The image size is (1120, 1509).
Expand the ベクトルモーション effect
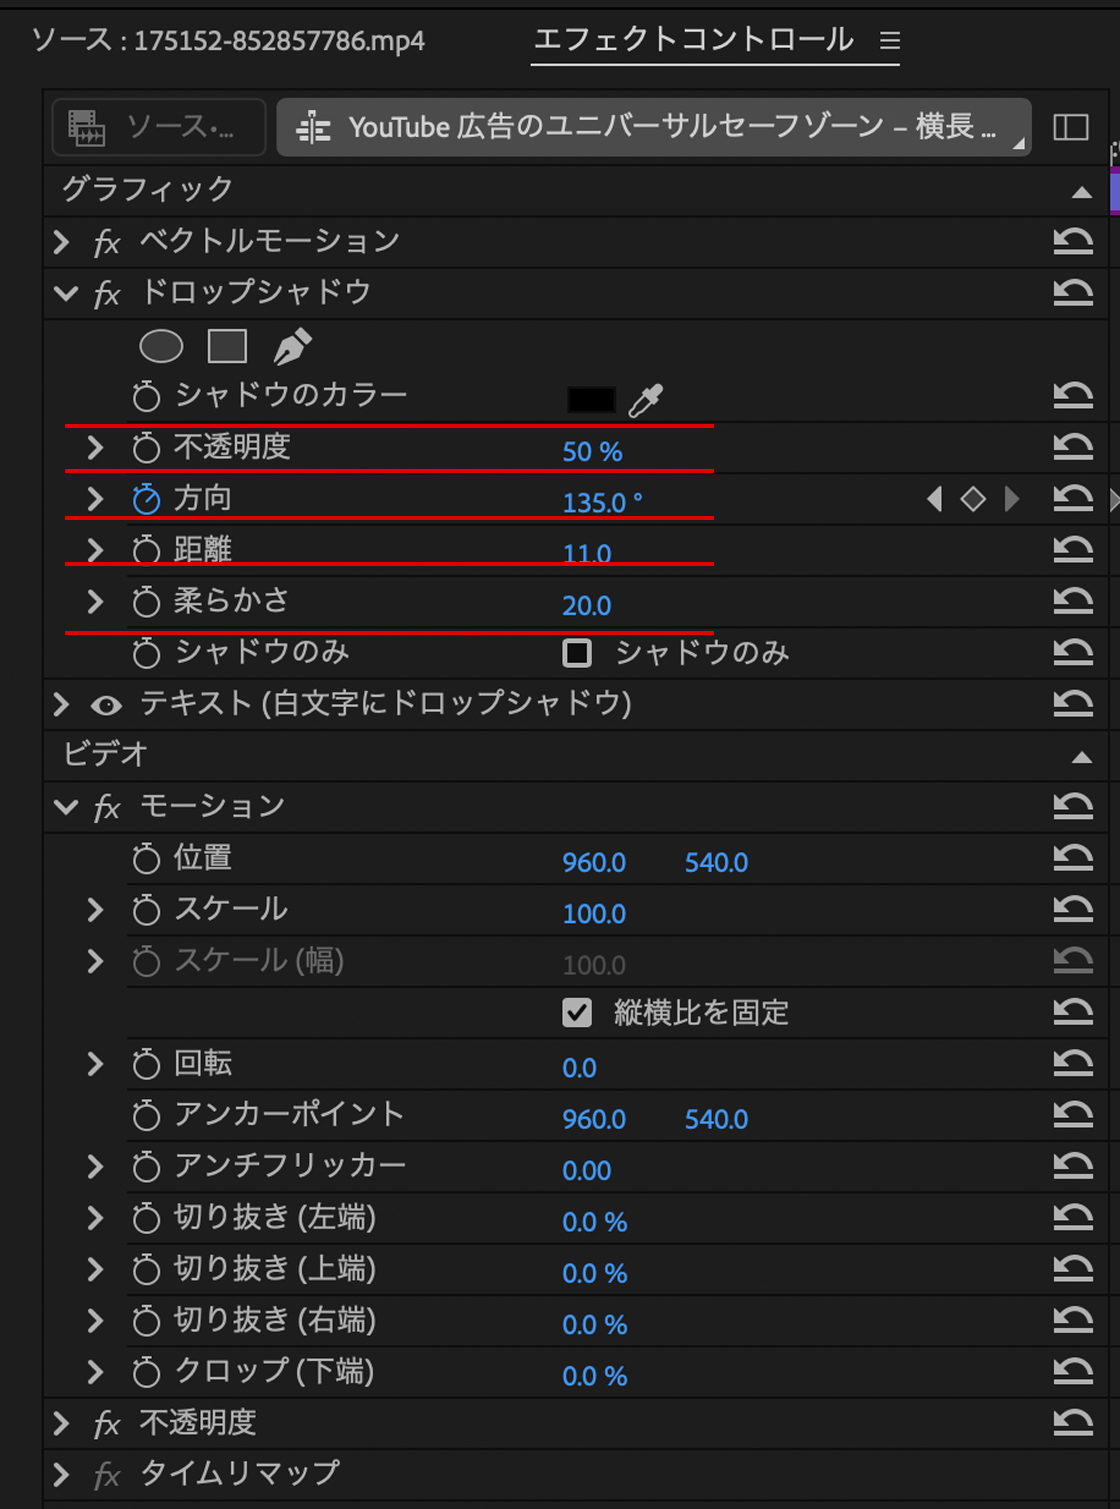pos(62,242)
